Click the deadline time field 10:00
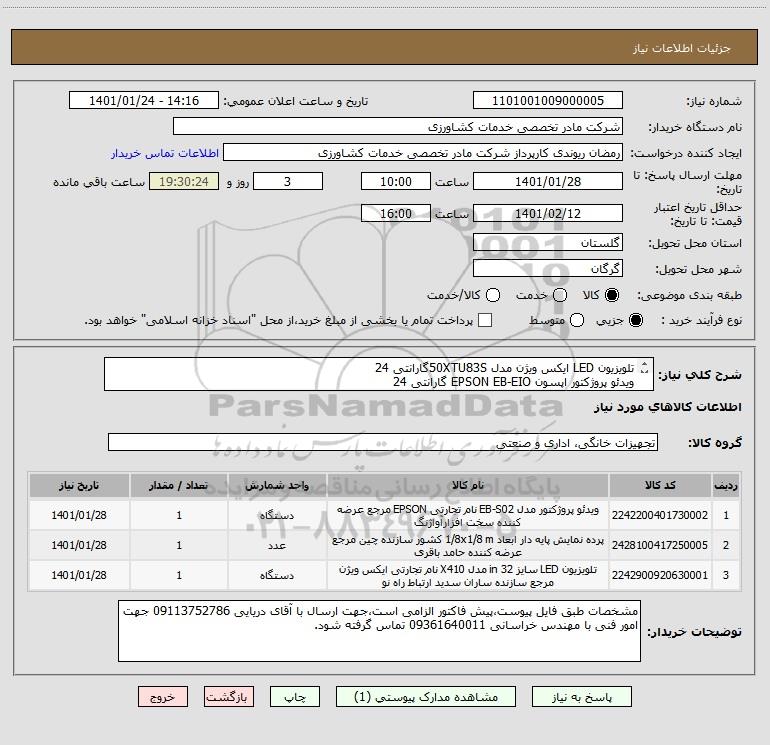This screenshot has height=745, width=770. point(396,181)
